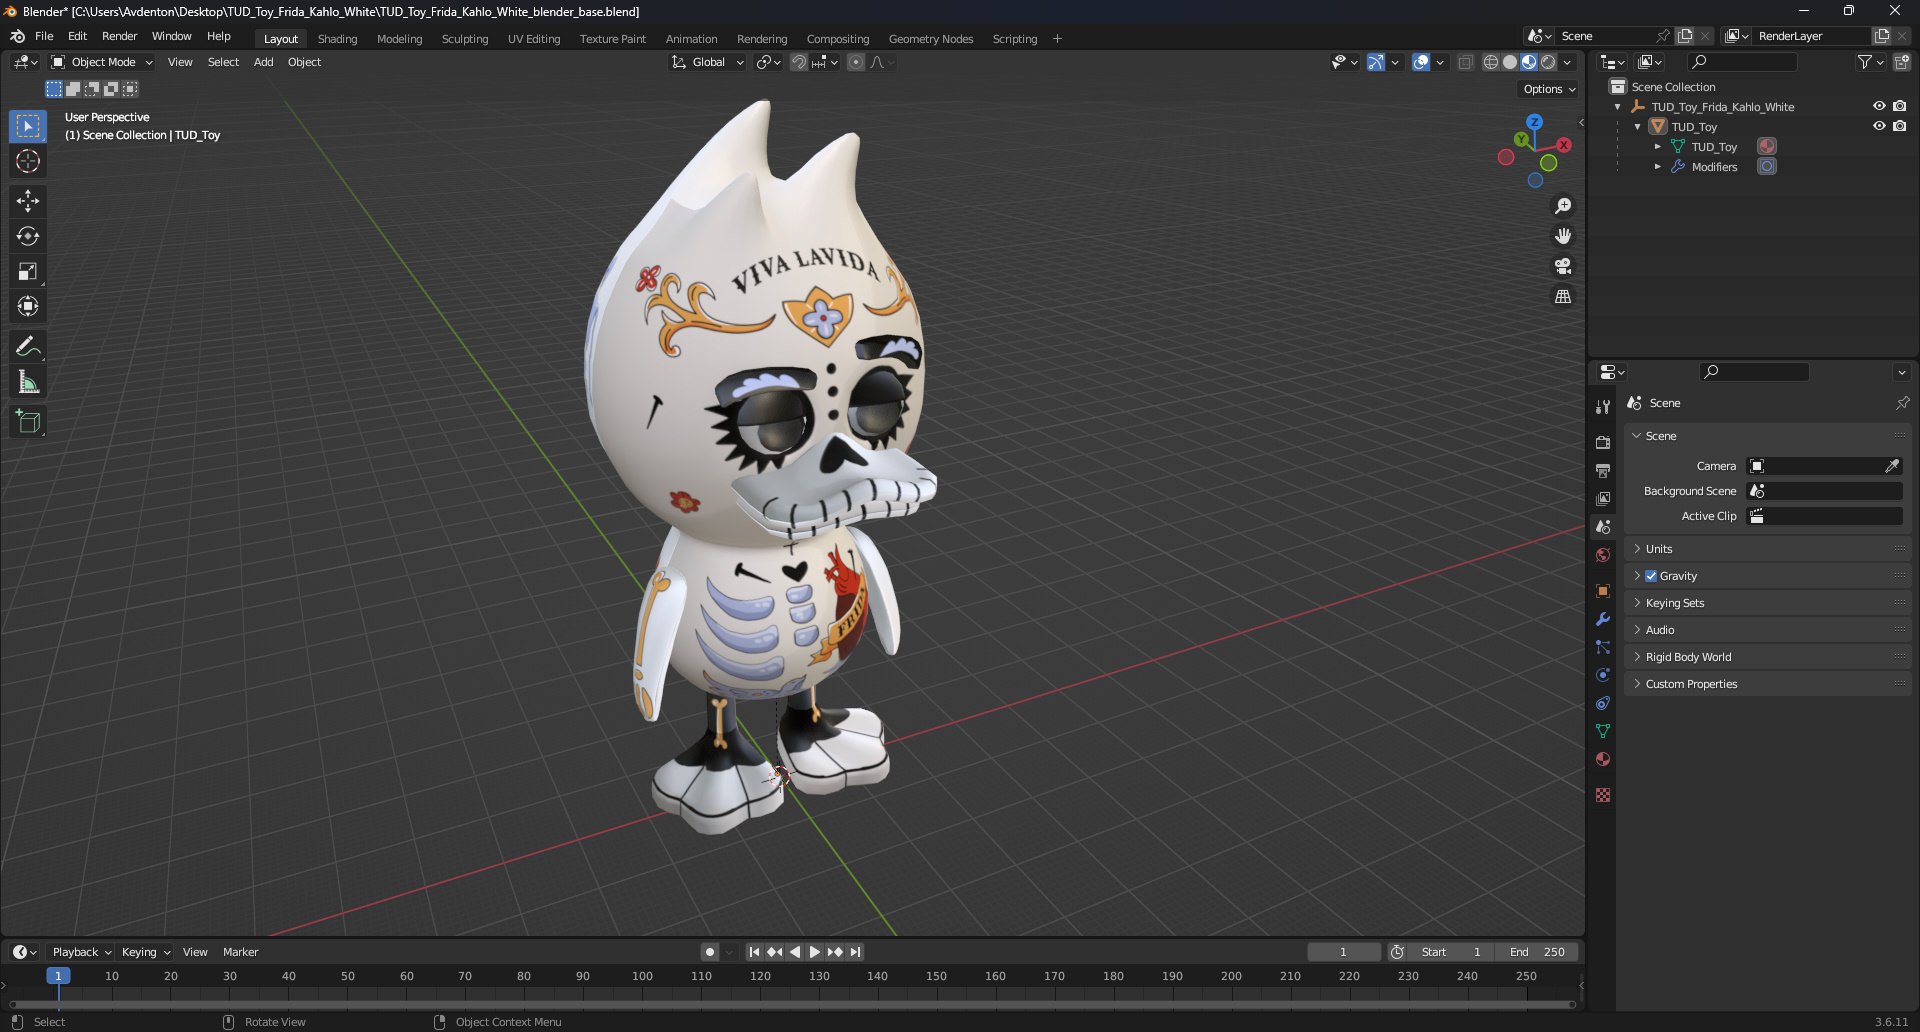1920x1032 pixels.
Task: Open the Object Constraints properties tab
Action: [x=1603, y=703]
